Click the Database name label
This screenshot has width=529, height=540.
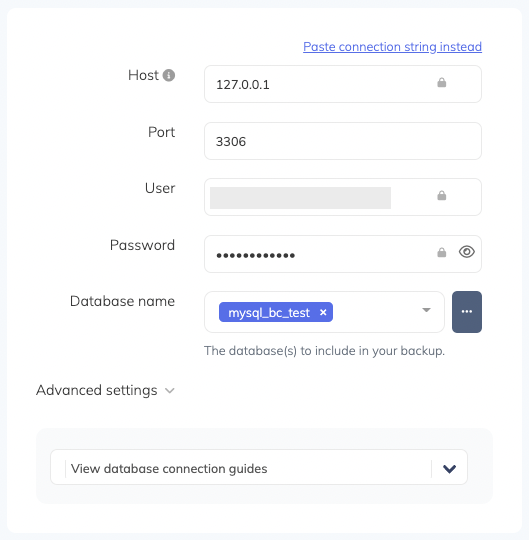pos(122,301)
